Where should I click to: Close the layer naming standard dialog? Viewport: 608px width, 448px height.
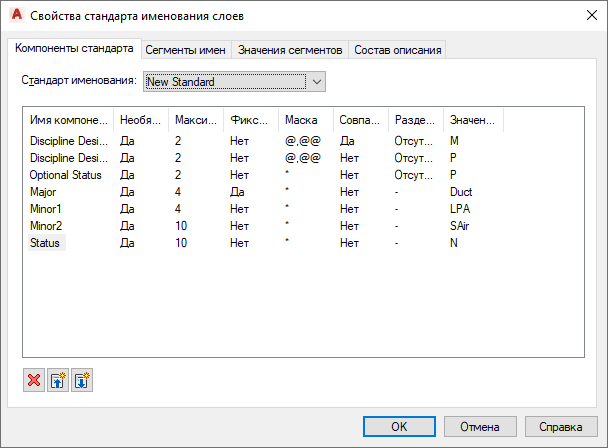pyautogui.click(x=584, y=16)
